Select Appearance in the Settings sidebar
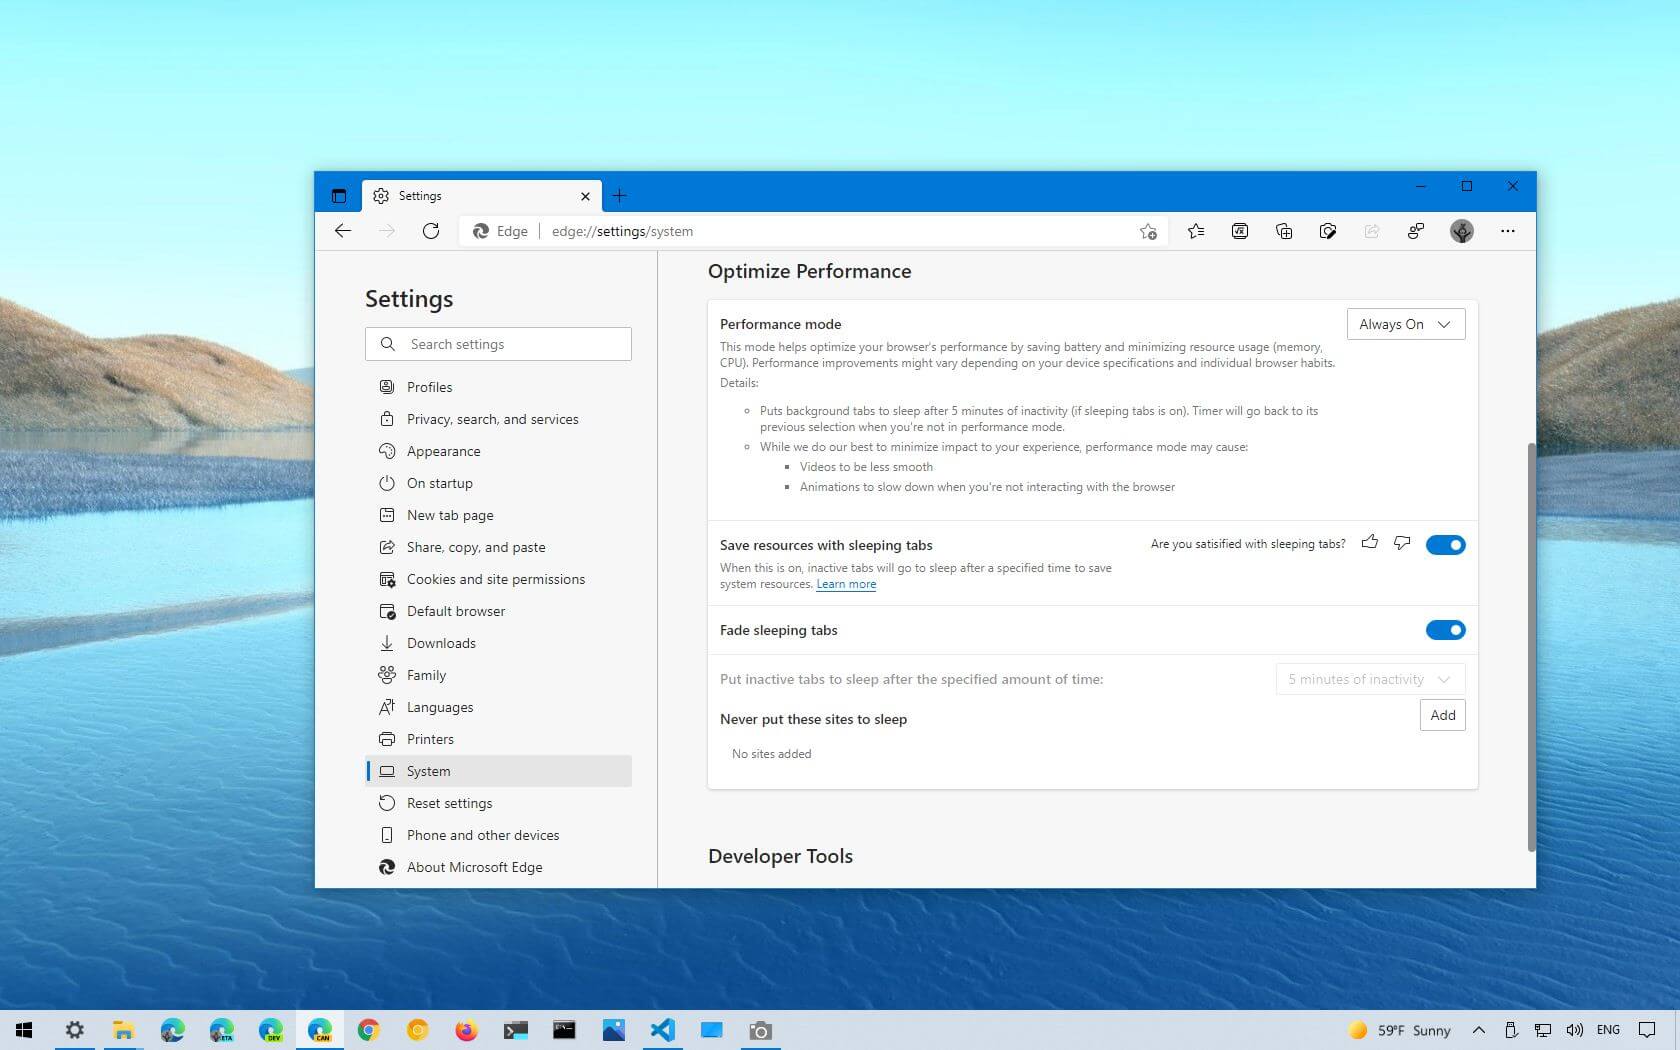 (x=443, y=451)
